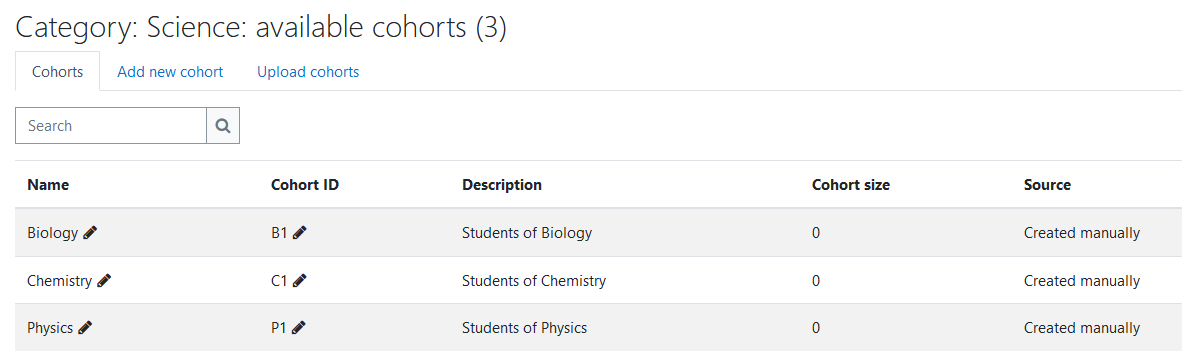The height and width of the screenshot is (362, 1182).
Task: Edit the Biology cohort name with its pencil icon
Action: [90, 234]
